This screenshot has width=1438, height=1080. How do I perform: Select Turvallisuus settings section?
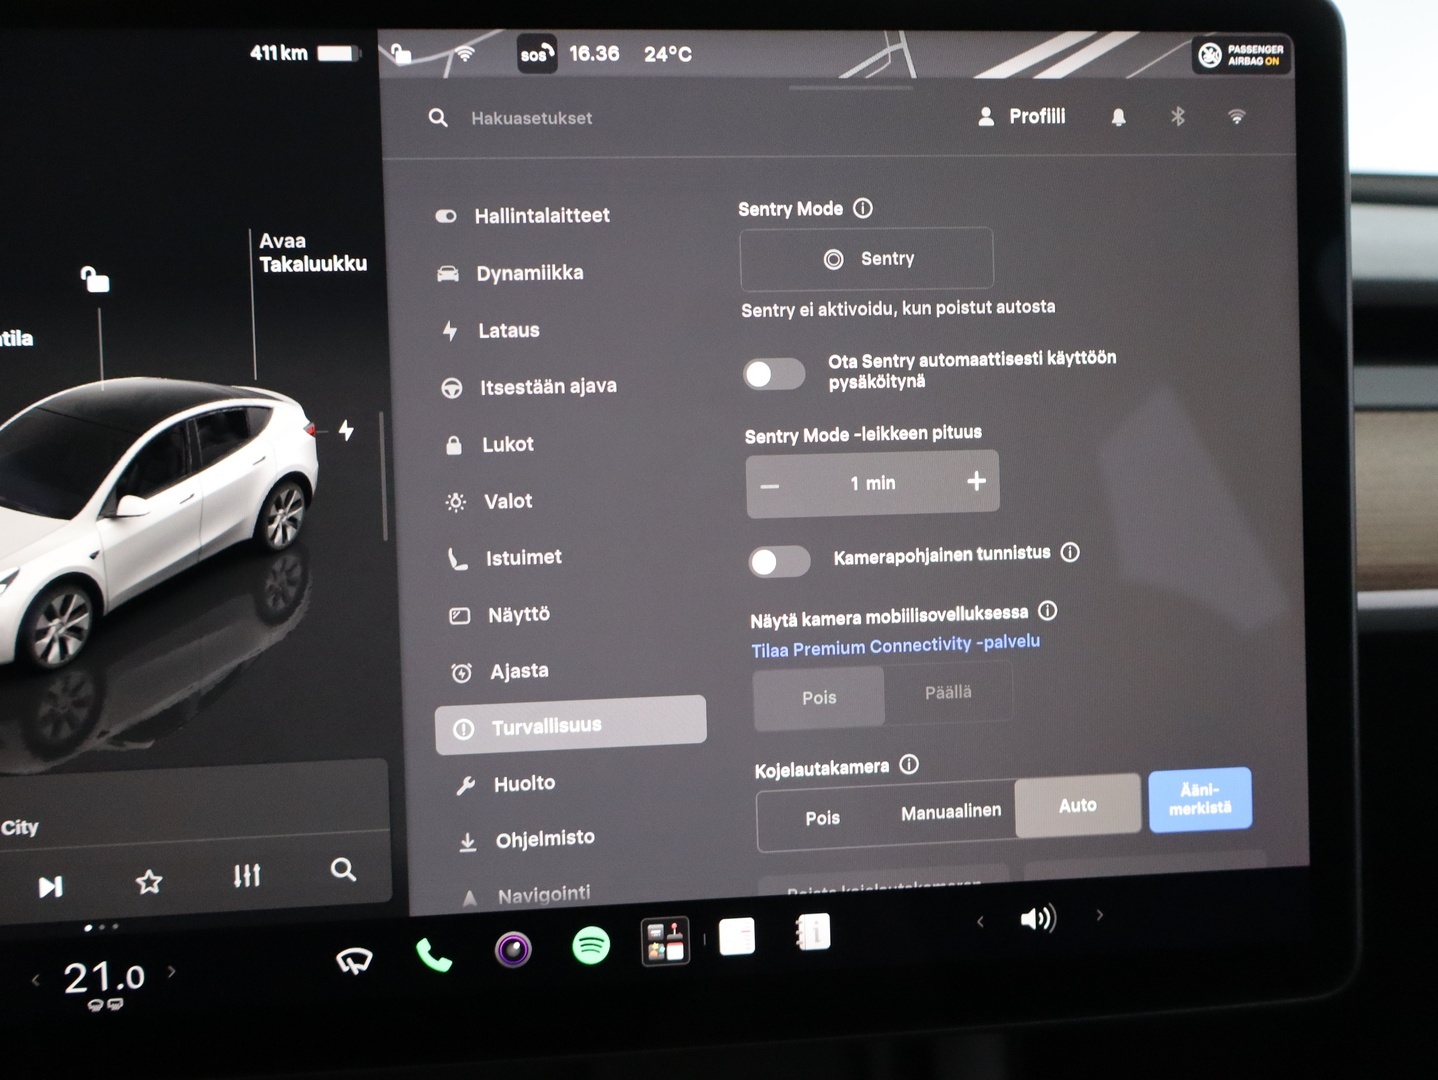click(x=571, y=725)
